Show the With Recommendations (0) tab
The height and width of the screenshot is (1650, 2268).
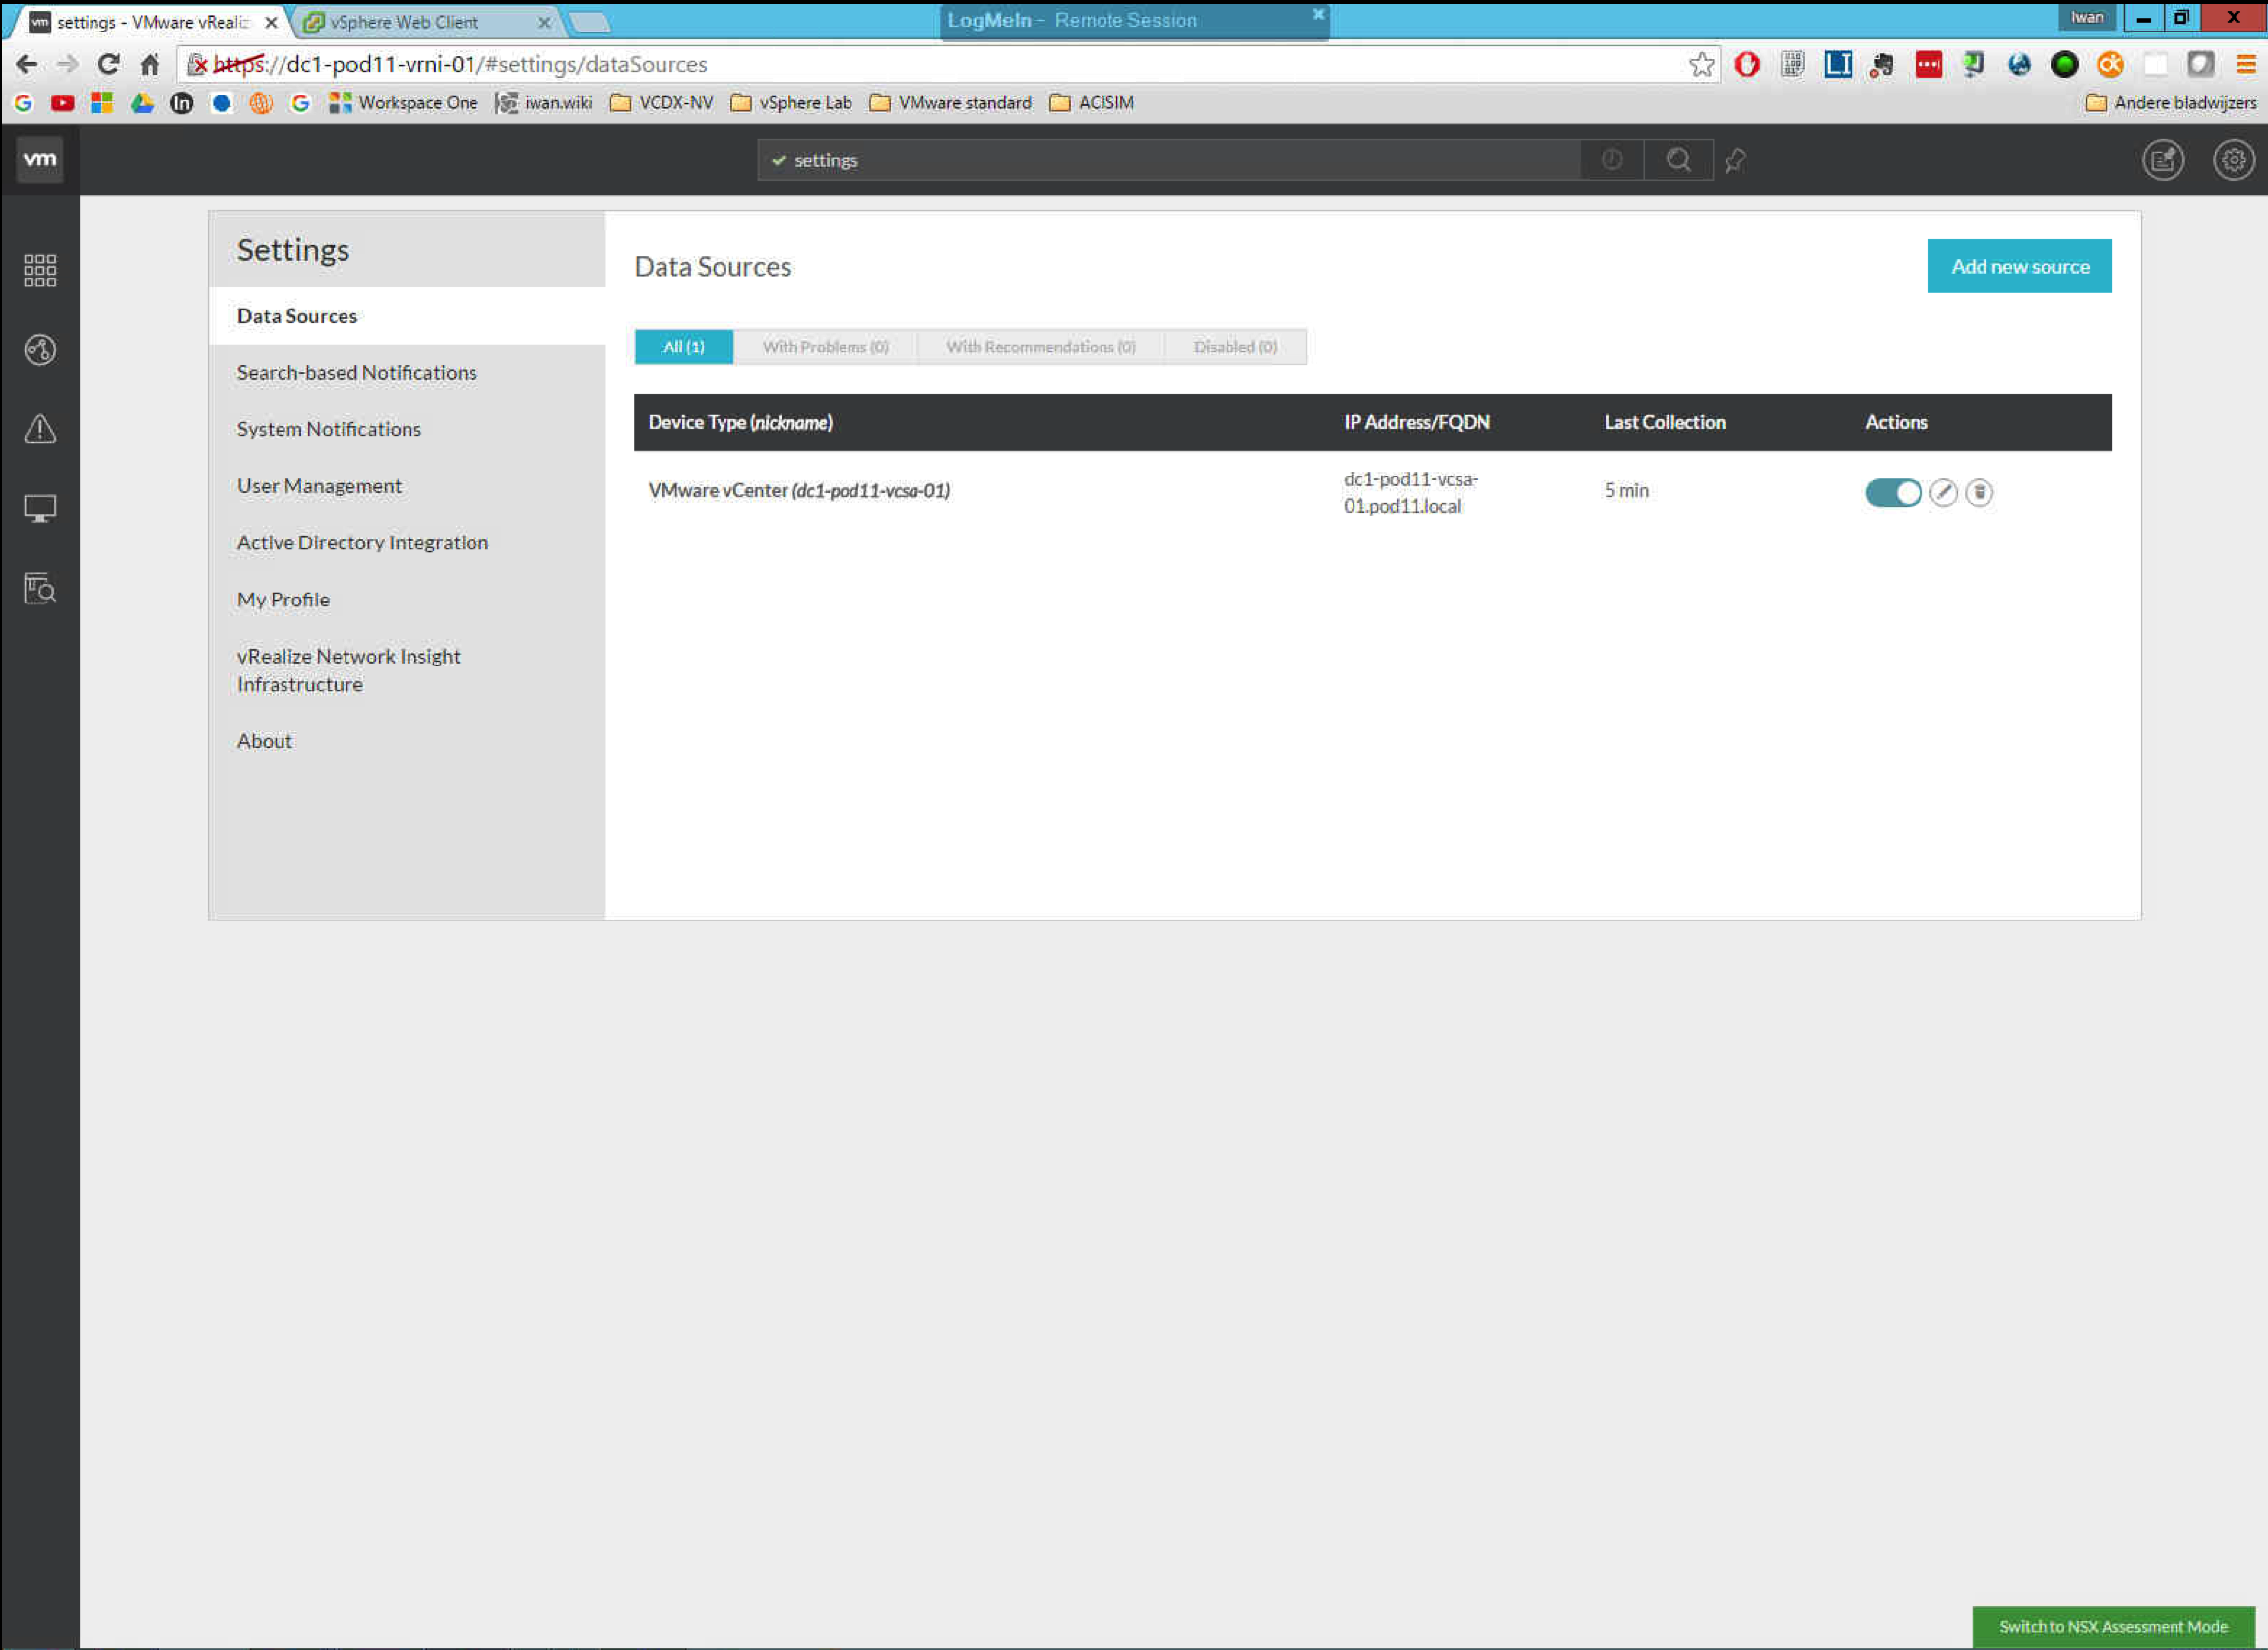pos(1040,347)
